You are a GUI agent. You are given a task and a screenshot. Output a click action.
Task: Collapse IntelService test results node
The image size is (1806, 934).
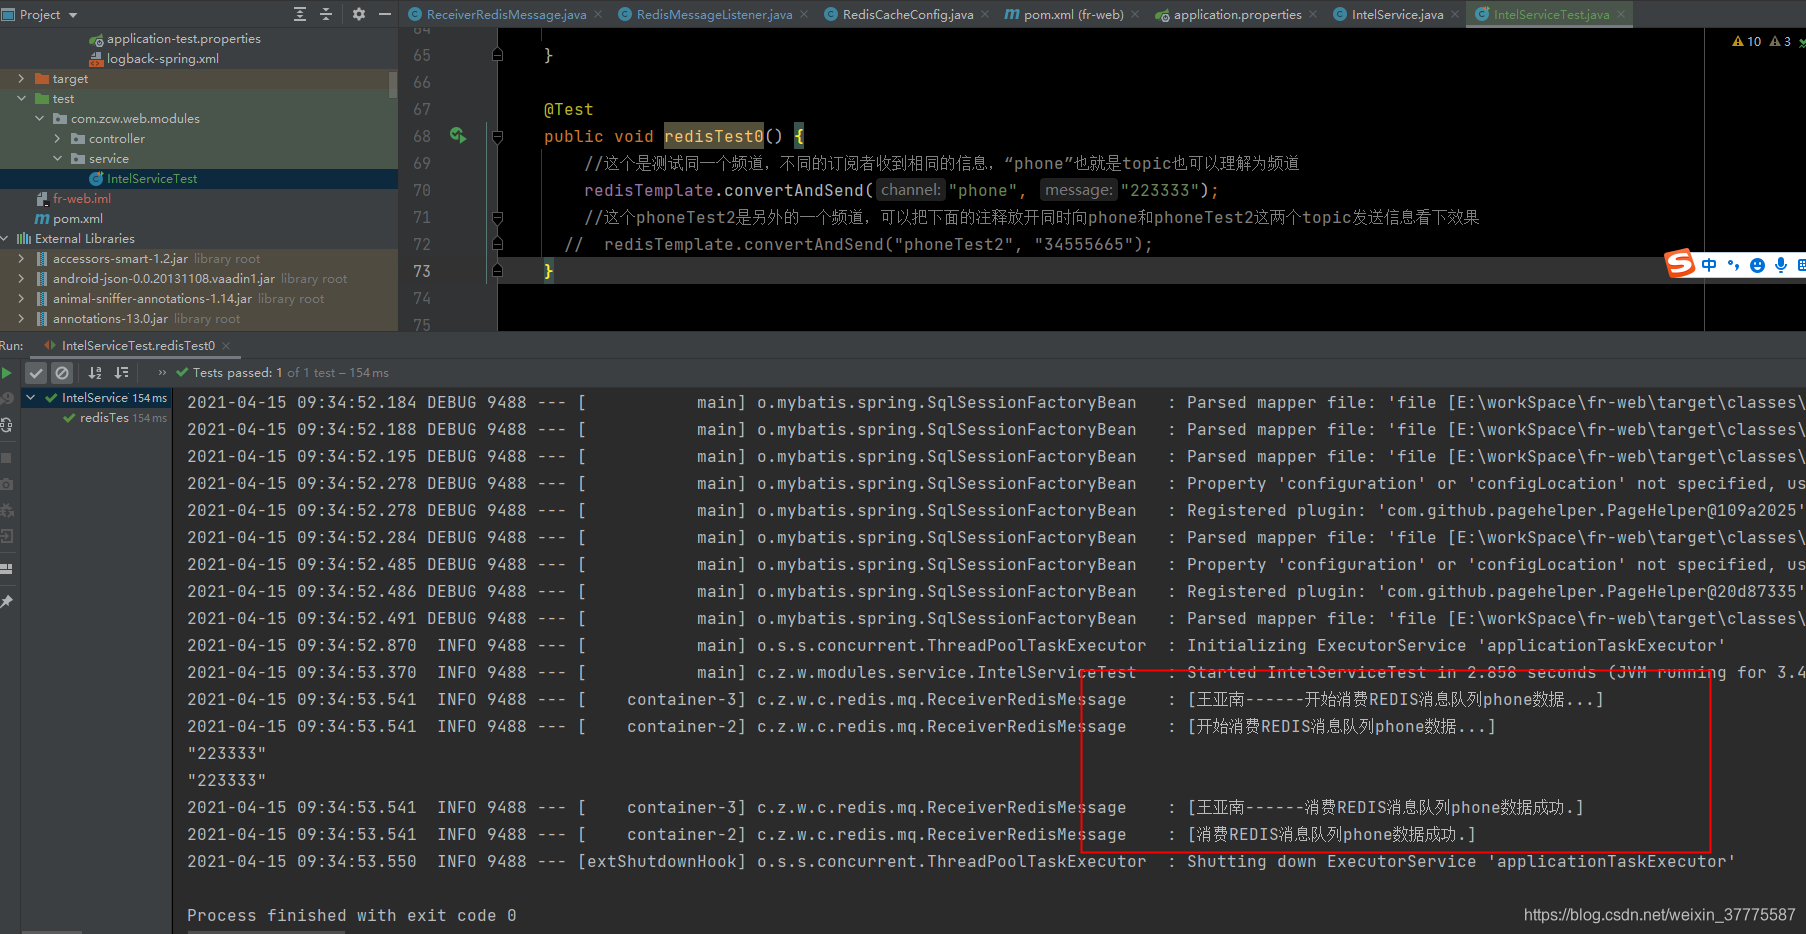(31, 397)
